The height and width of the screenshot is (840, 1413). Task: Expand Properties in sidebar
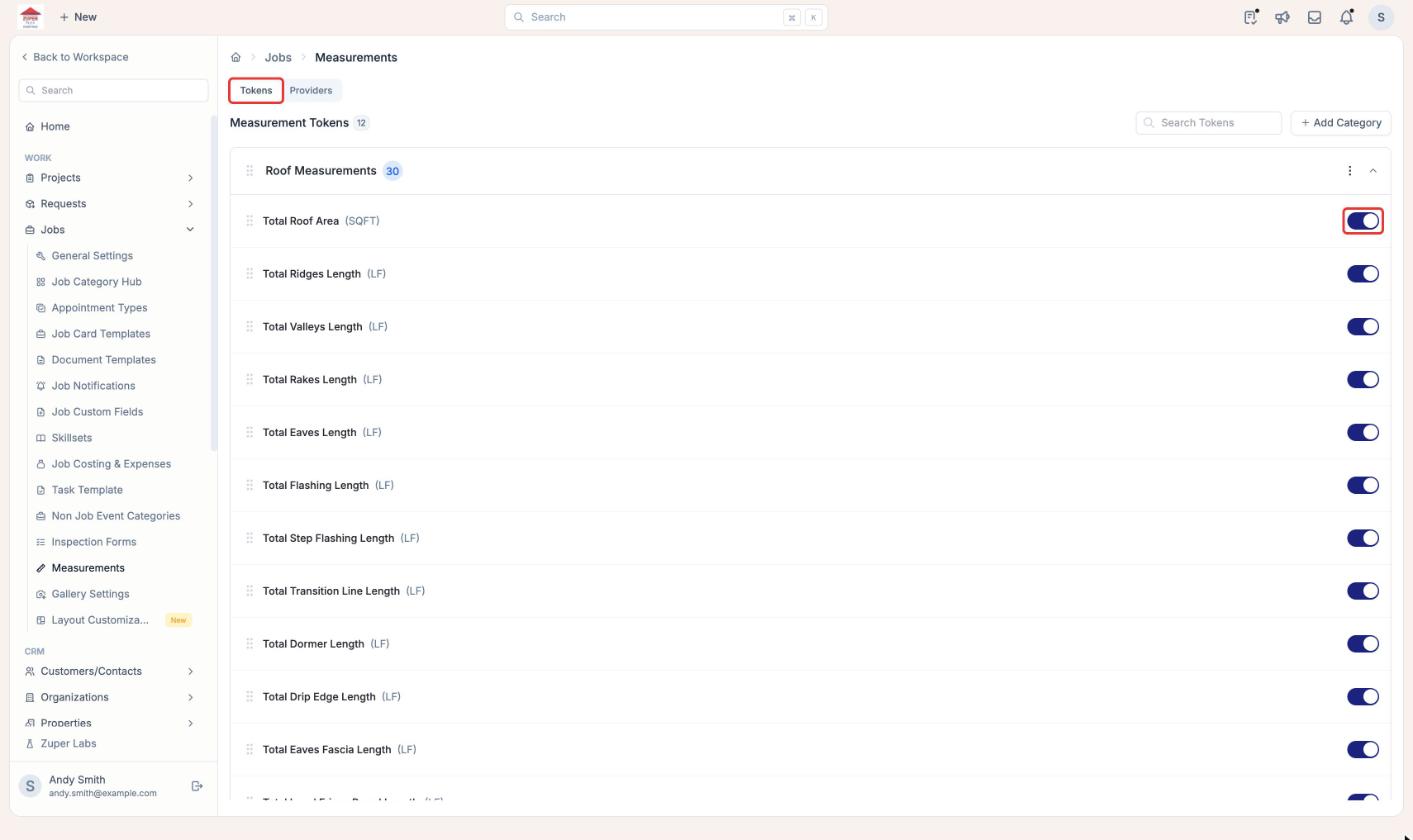(x=190, y=723)
